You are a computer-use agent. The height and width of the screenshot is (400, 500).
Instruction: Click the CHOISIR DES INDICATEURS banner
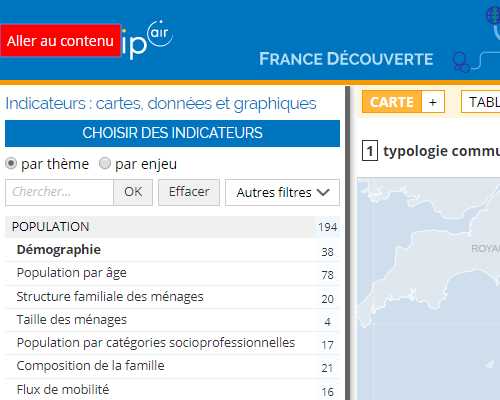coord(172,133)
